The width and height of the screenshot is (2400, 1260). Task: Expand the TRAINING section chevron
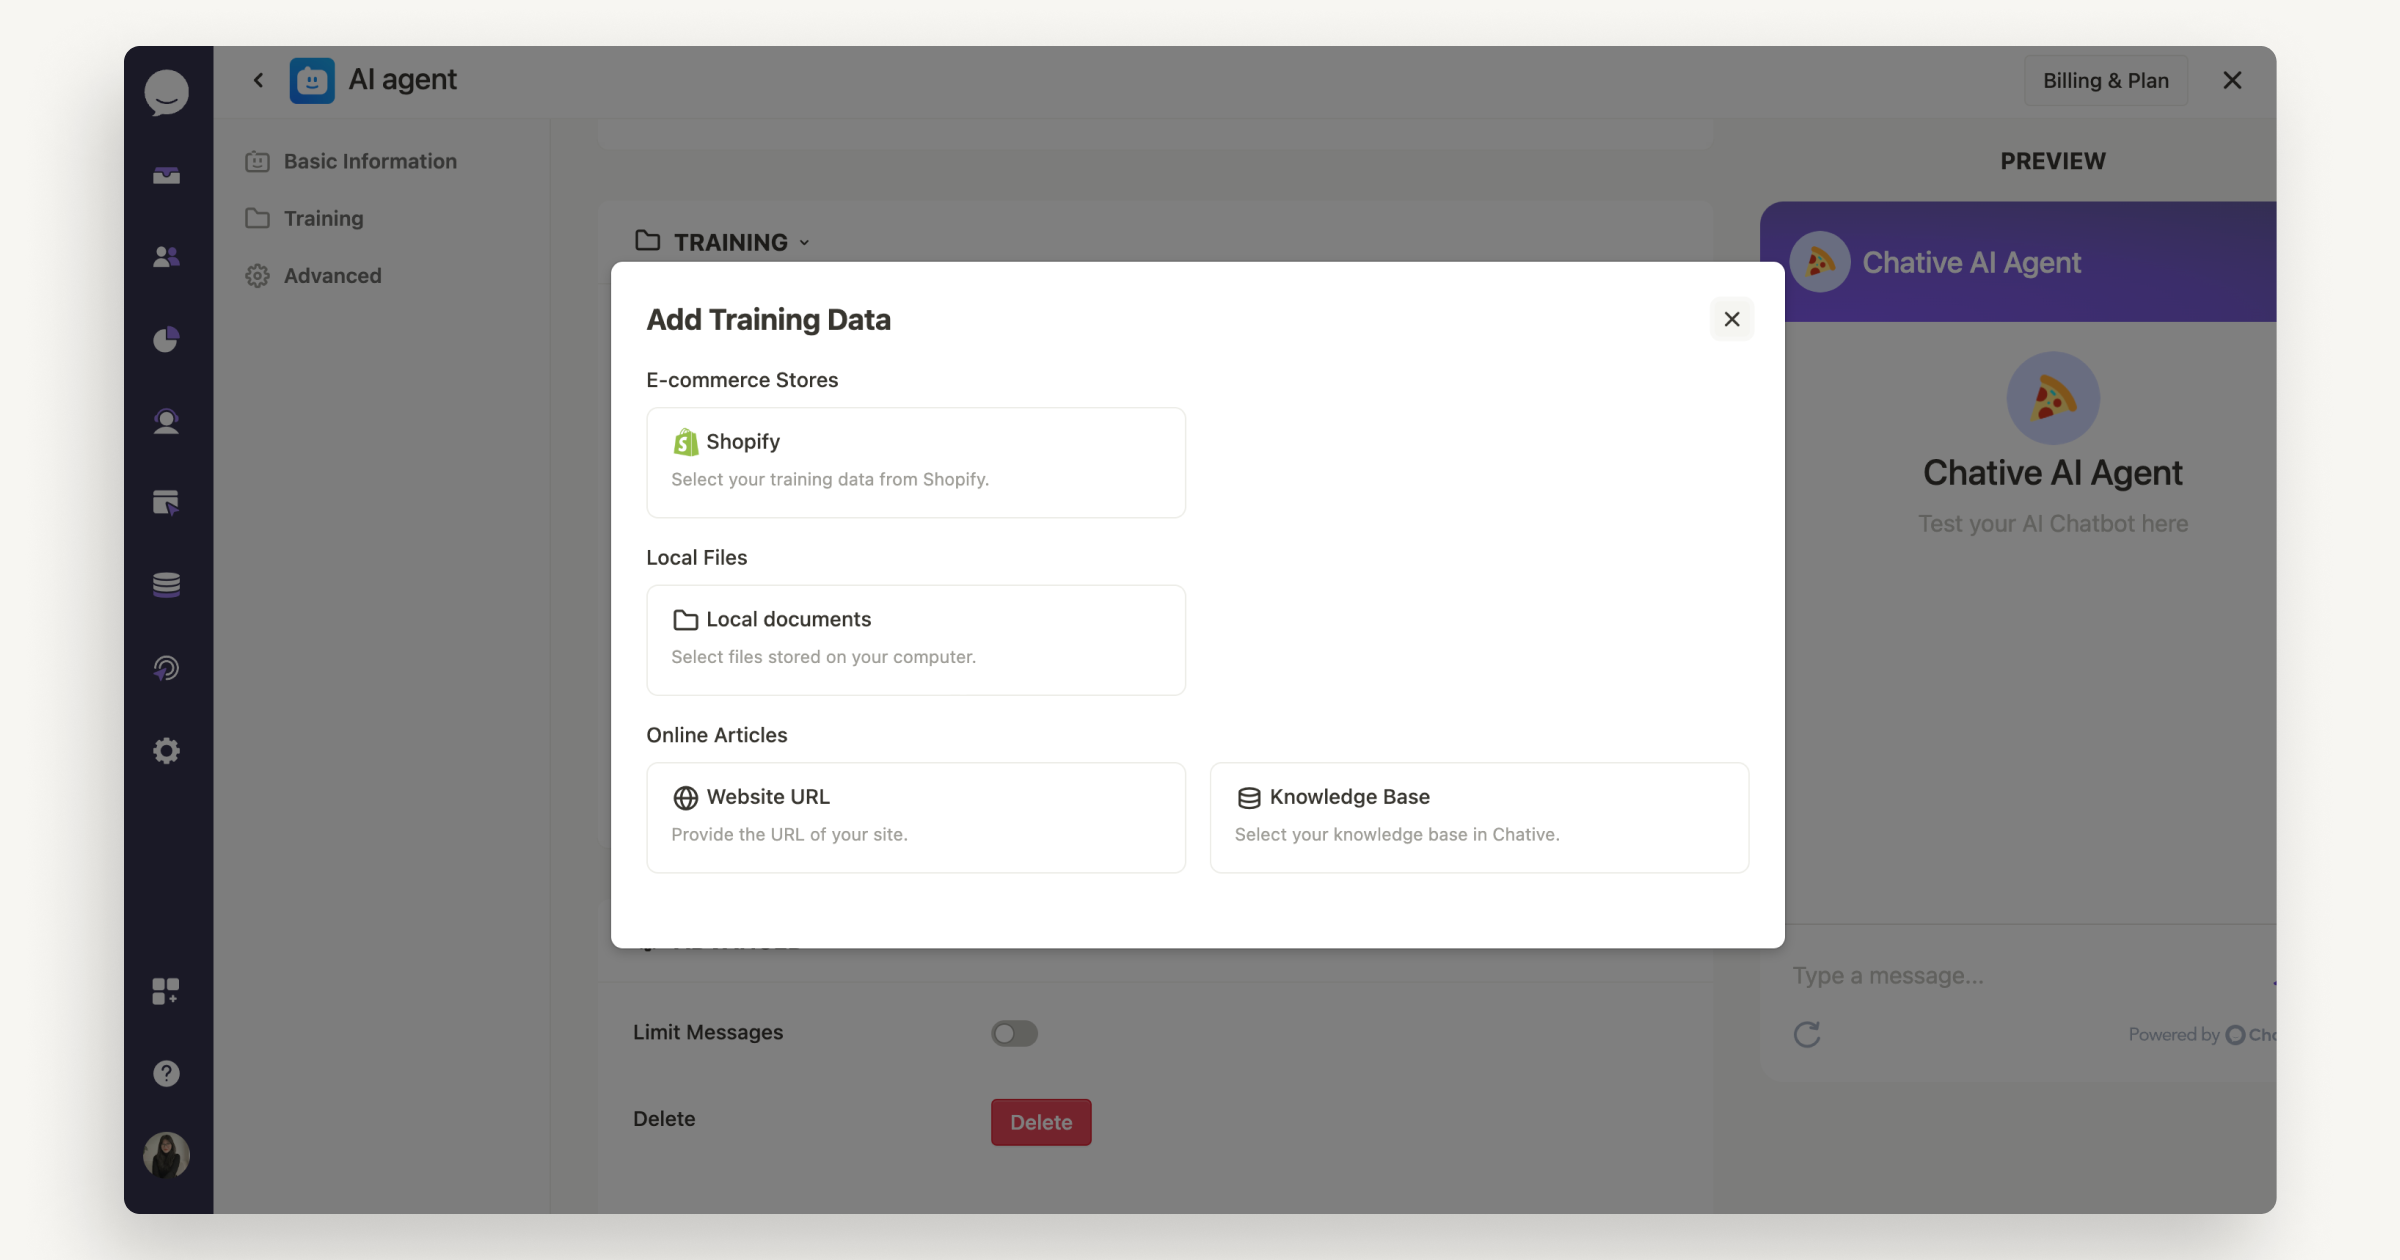(x=805, y=242)
